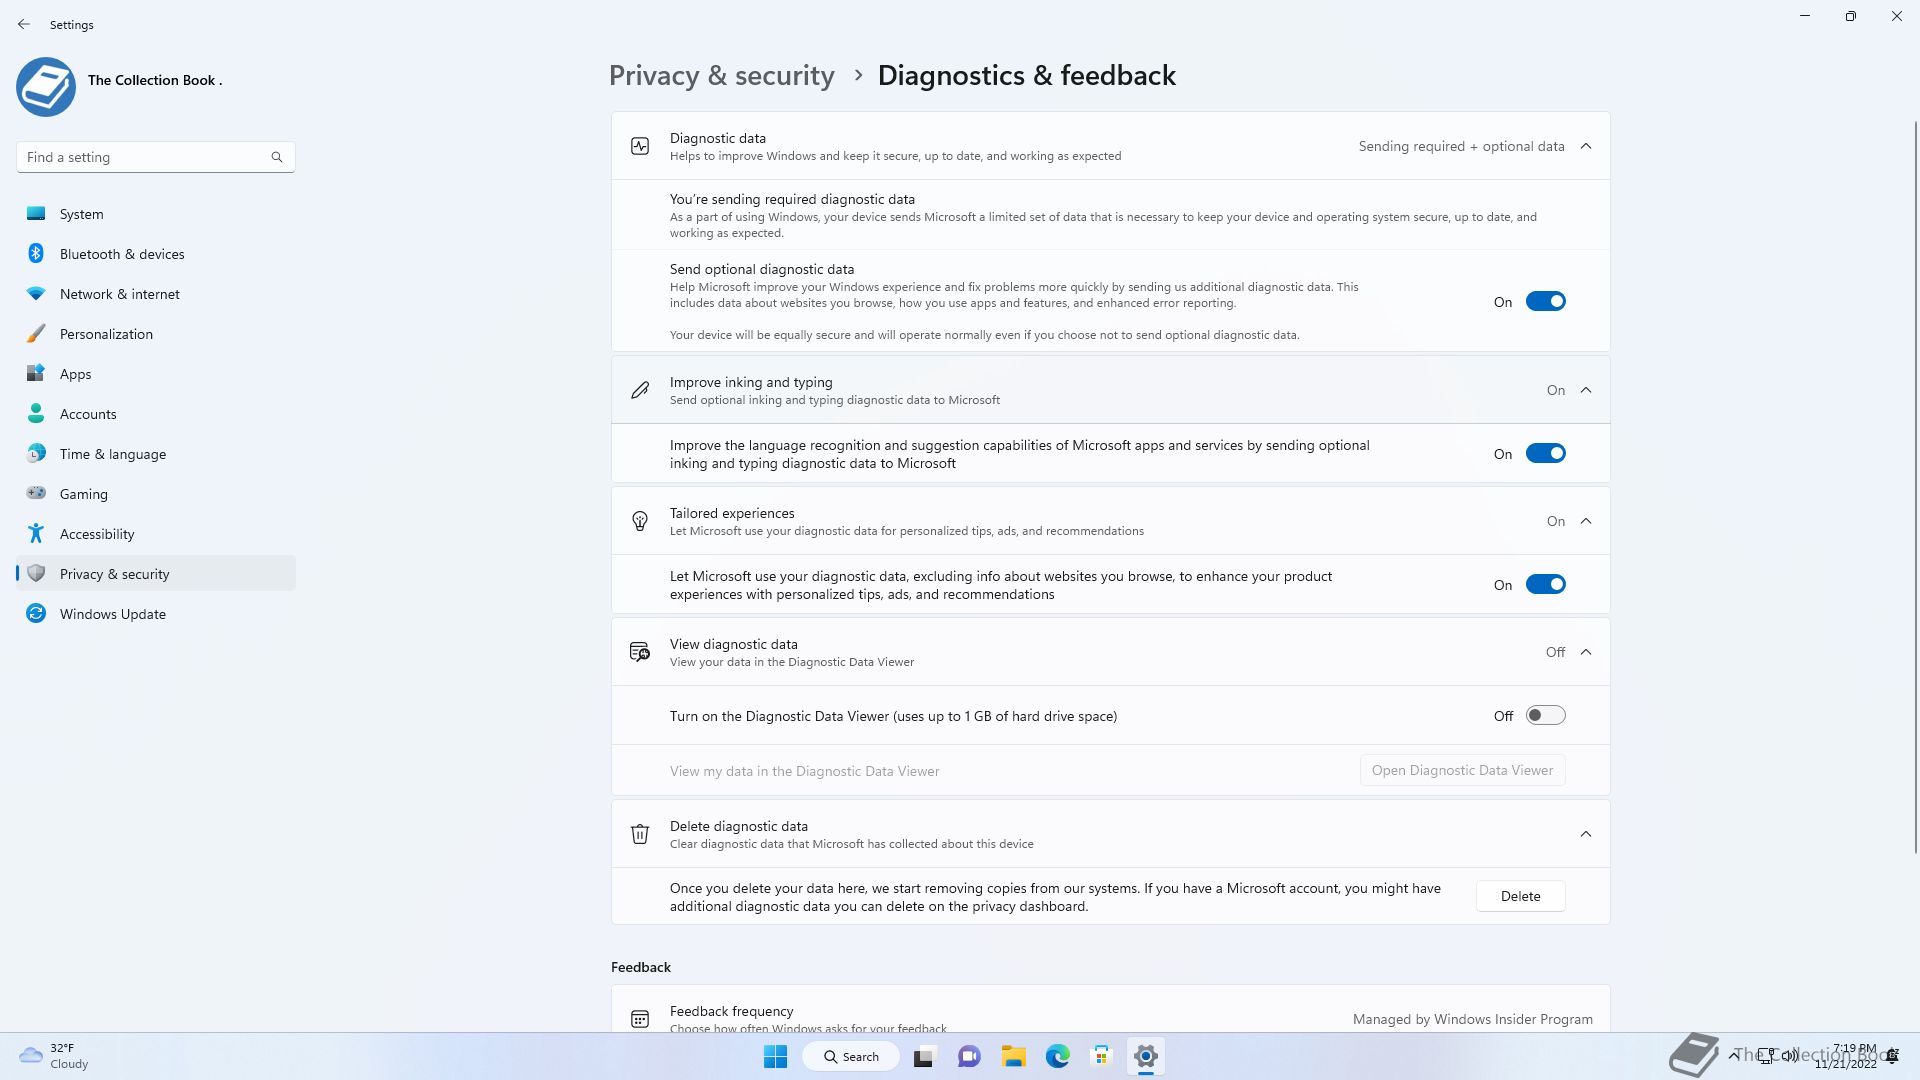Open the Start menu from taskbar
This screenshot has height=1080, width=1920.
pyautogui.click(x=775, y=1056)
